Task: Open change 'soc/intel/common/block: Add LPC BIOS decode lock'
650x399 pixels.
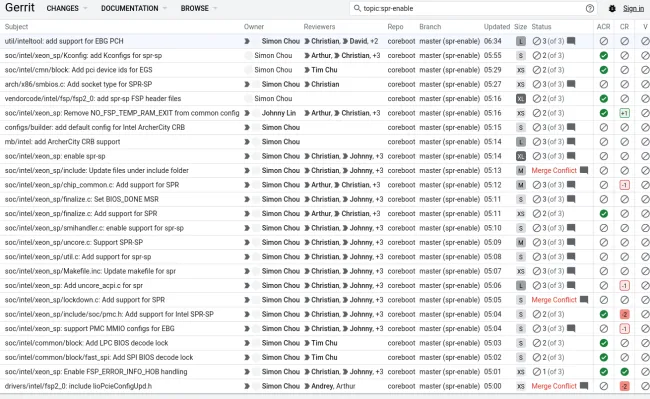Action: click(x=87, y=343)
